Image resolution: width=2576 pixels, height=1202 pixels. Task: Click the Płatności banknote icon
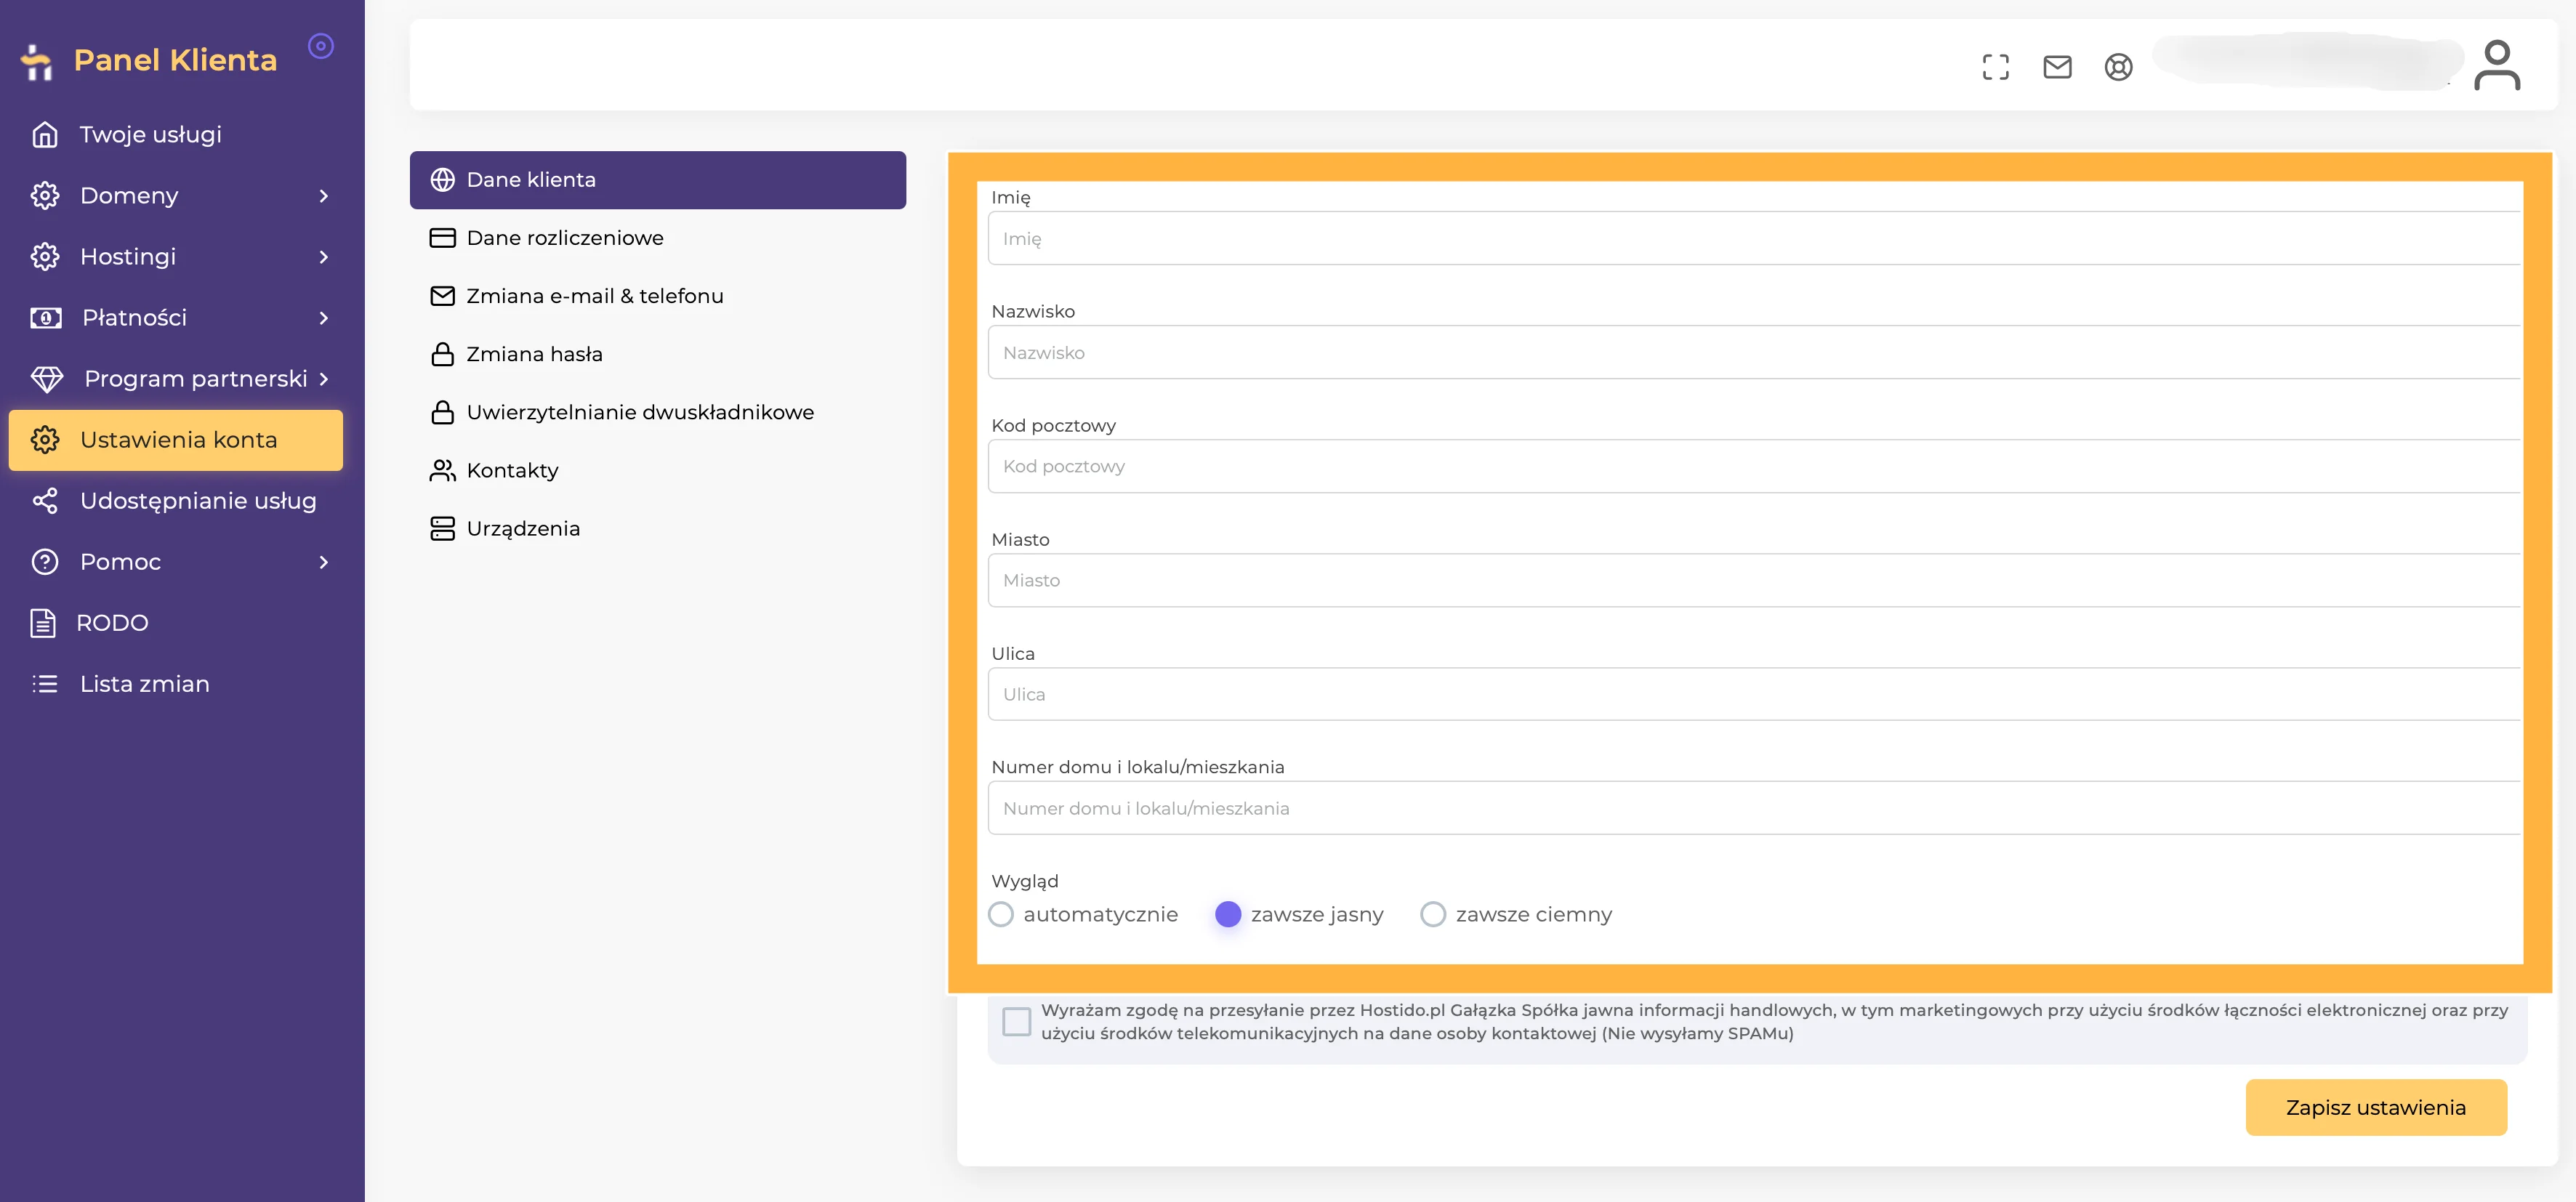click(x=46, y=318)
